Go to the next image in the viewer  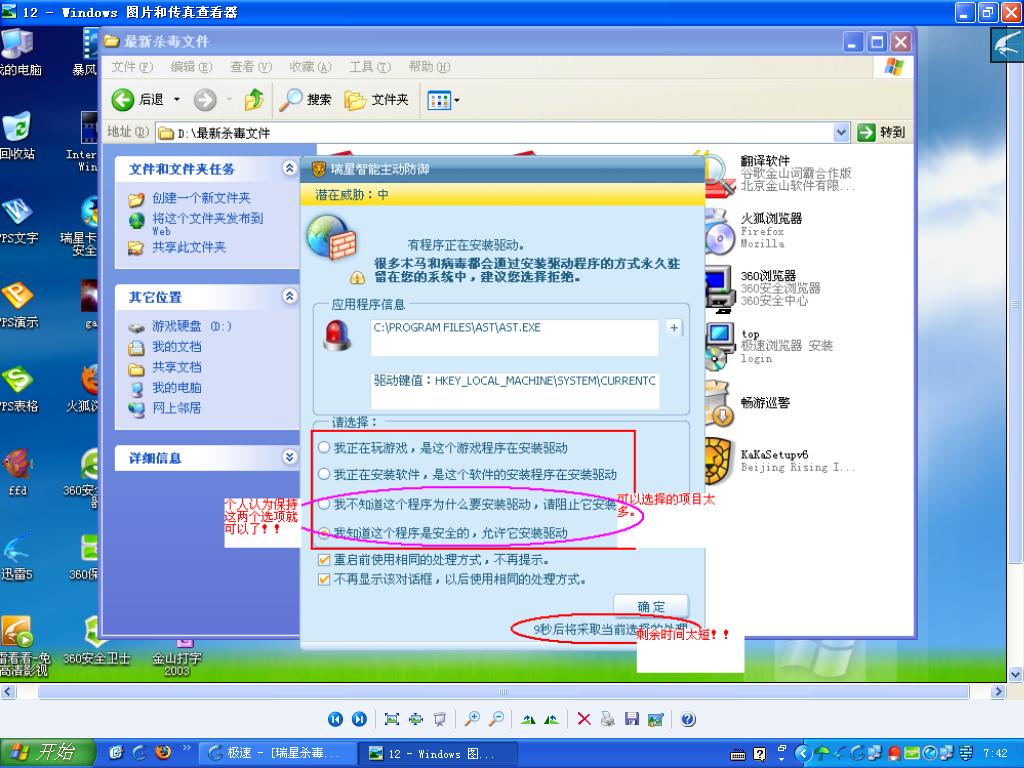pos(359,719)
